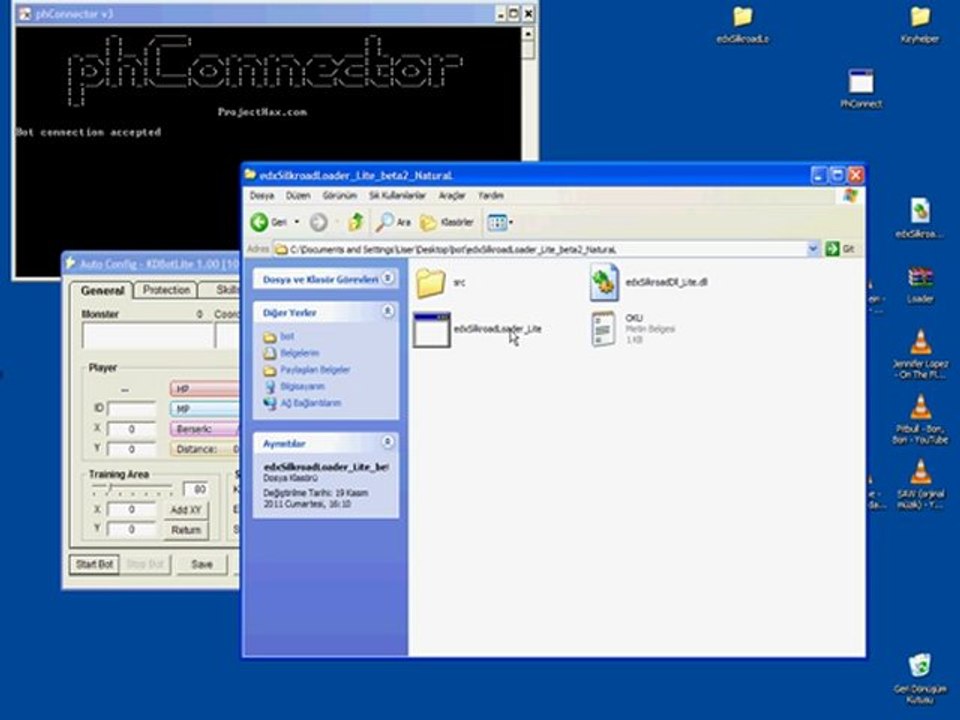Open the OKU text document icon
This screenshot has height=720, width=960.
[603, 329]
